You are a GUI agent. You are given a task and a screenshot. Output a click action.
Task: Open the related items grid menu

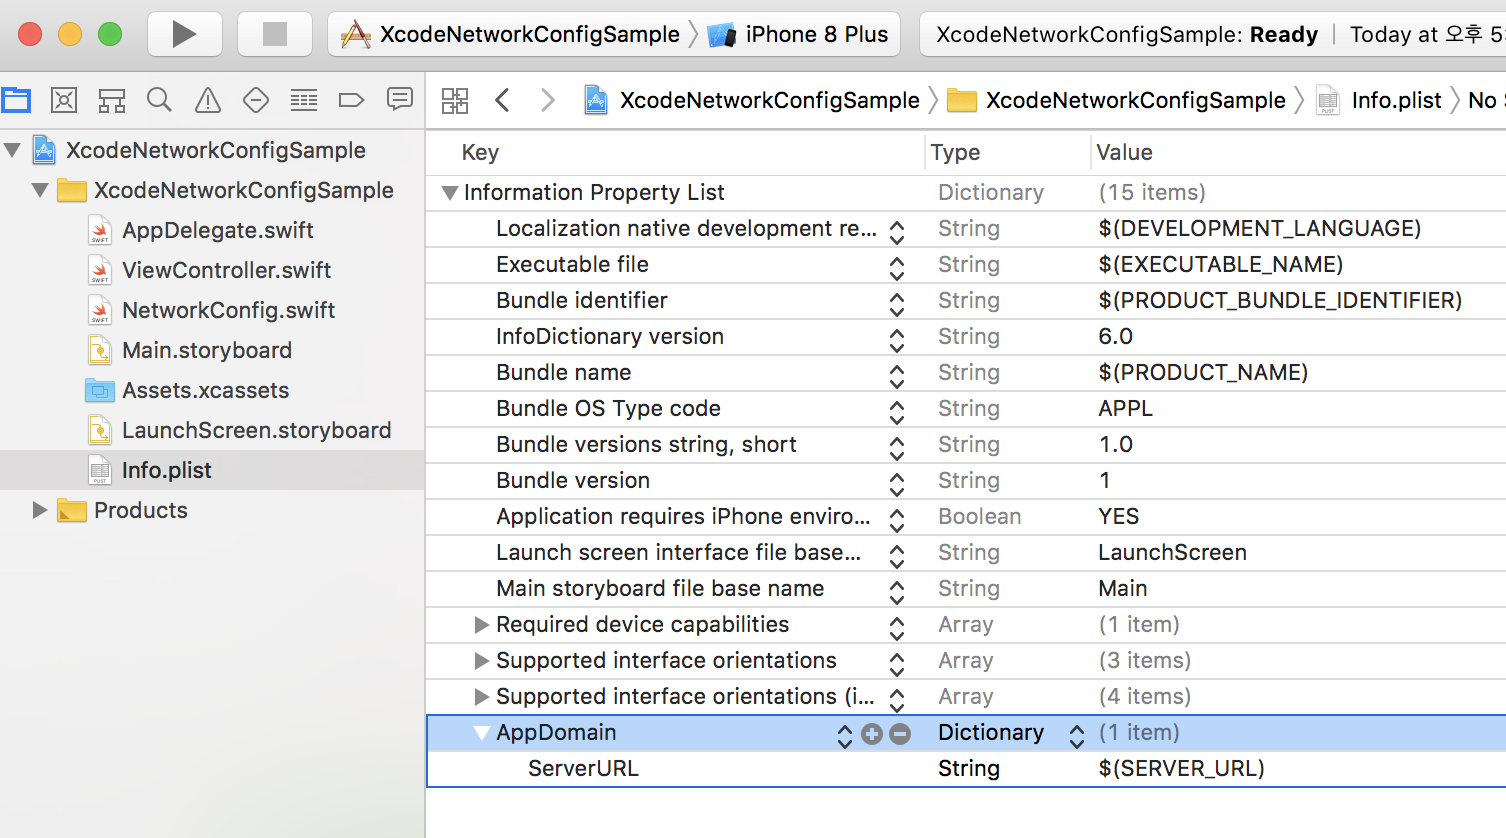455,100
